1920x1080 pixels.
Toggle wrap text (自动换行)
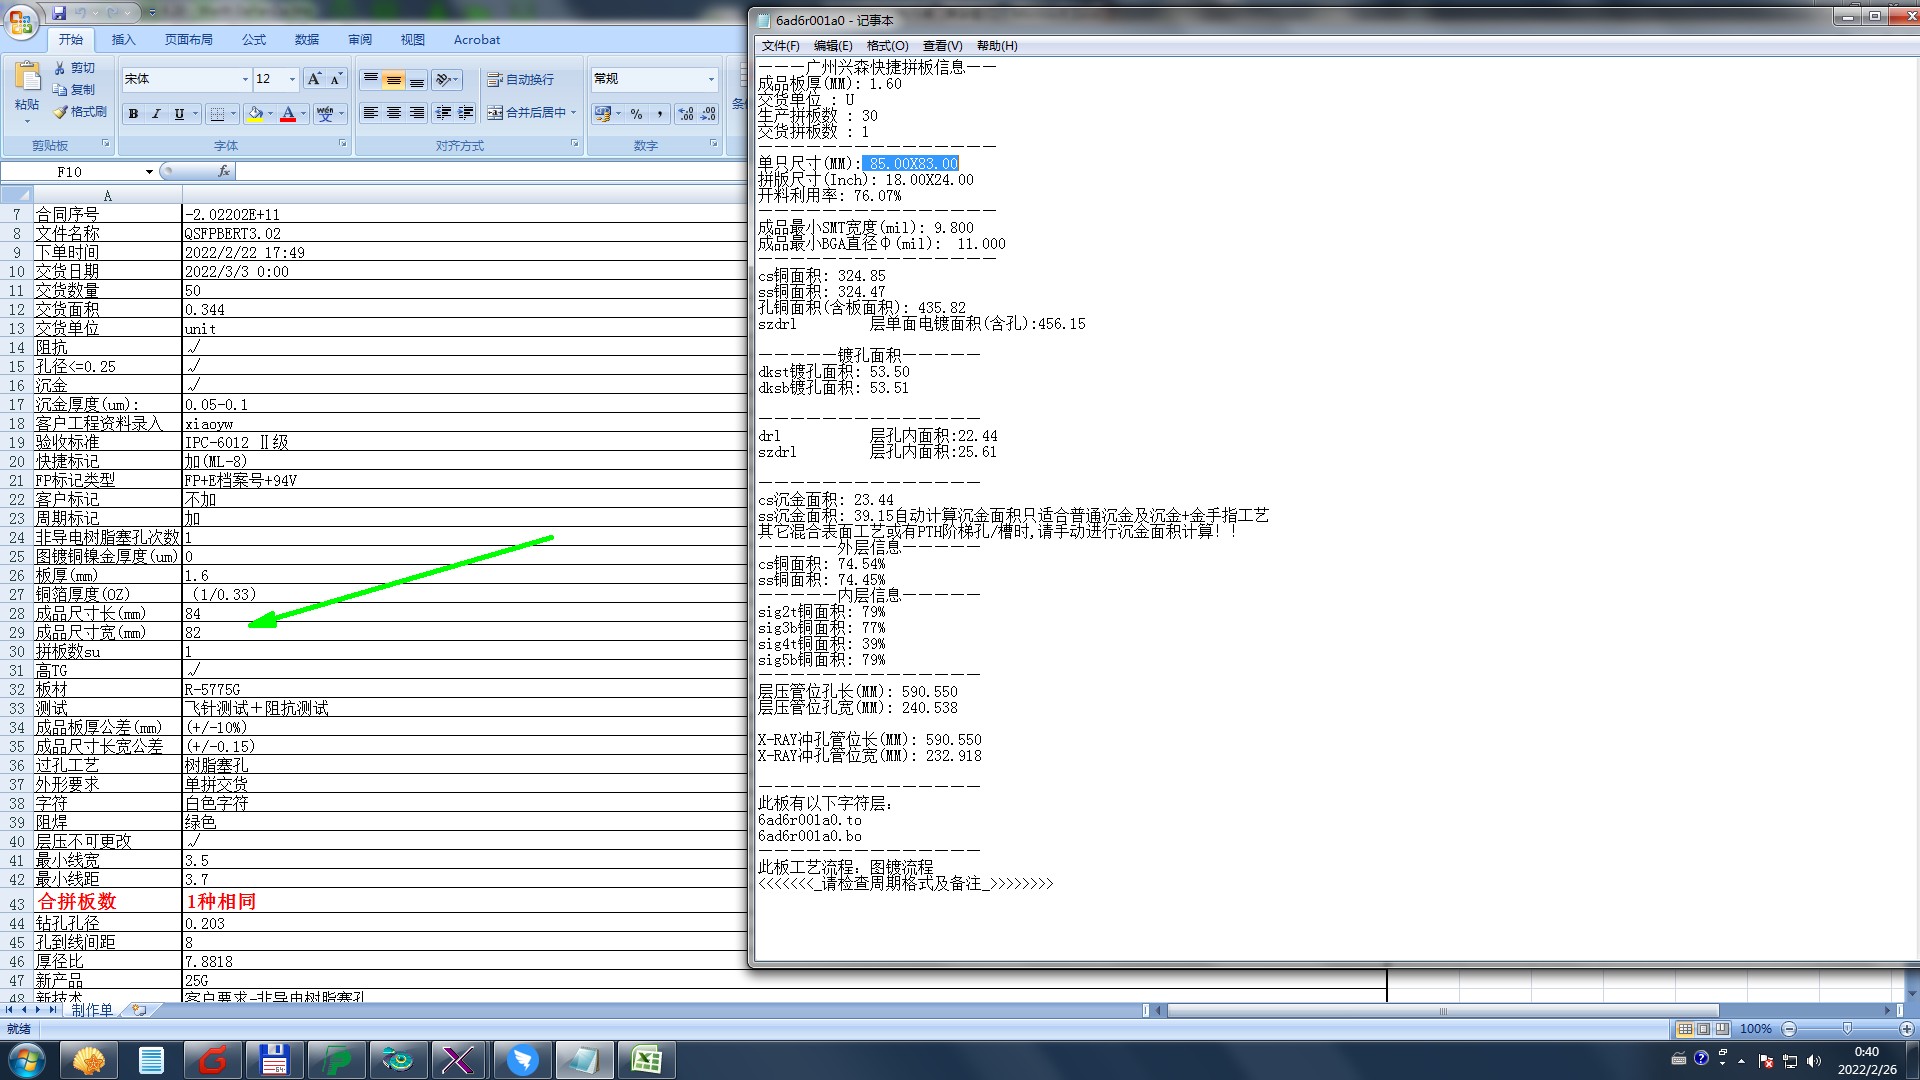pos(520,79)
